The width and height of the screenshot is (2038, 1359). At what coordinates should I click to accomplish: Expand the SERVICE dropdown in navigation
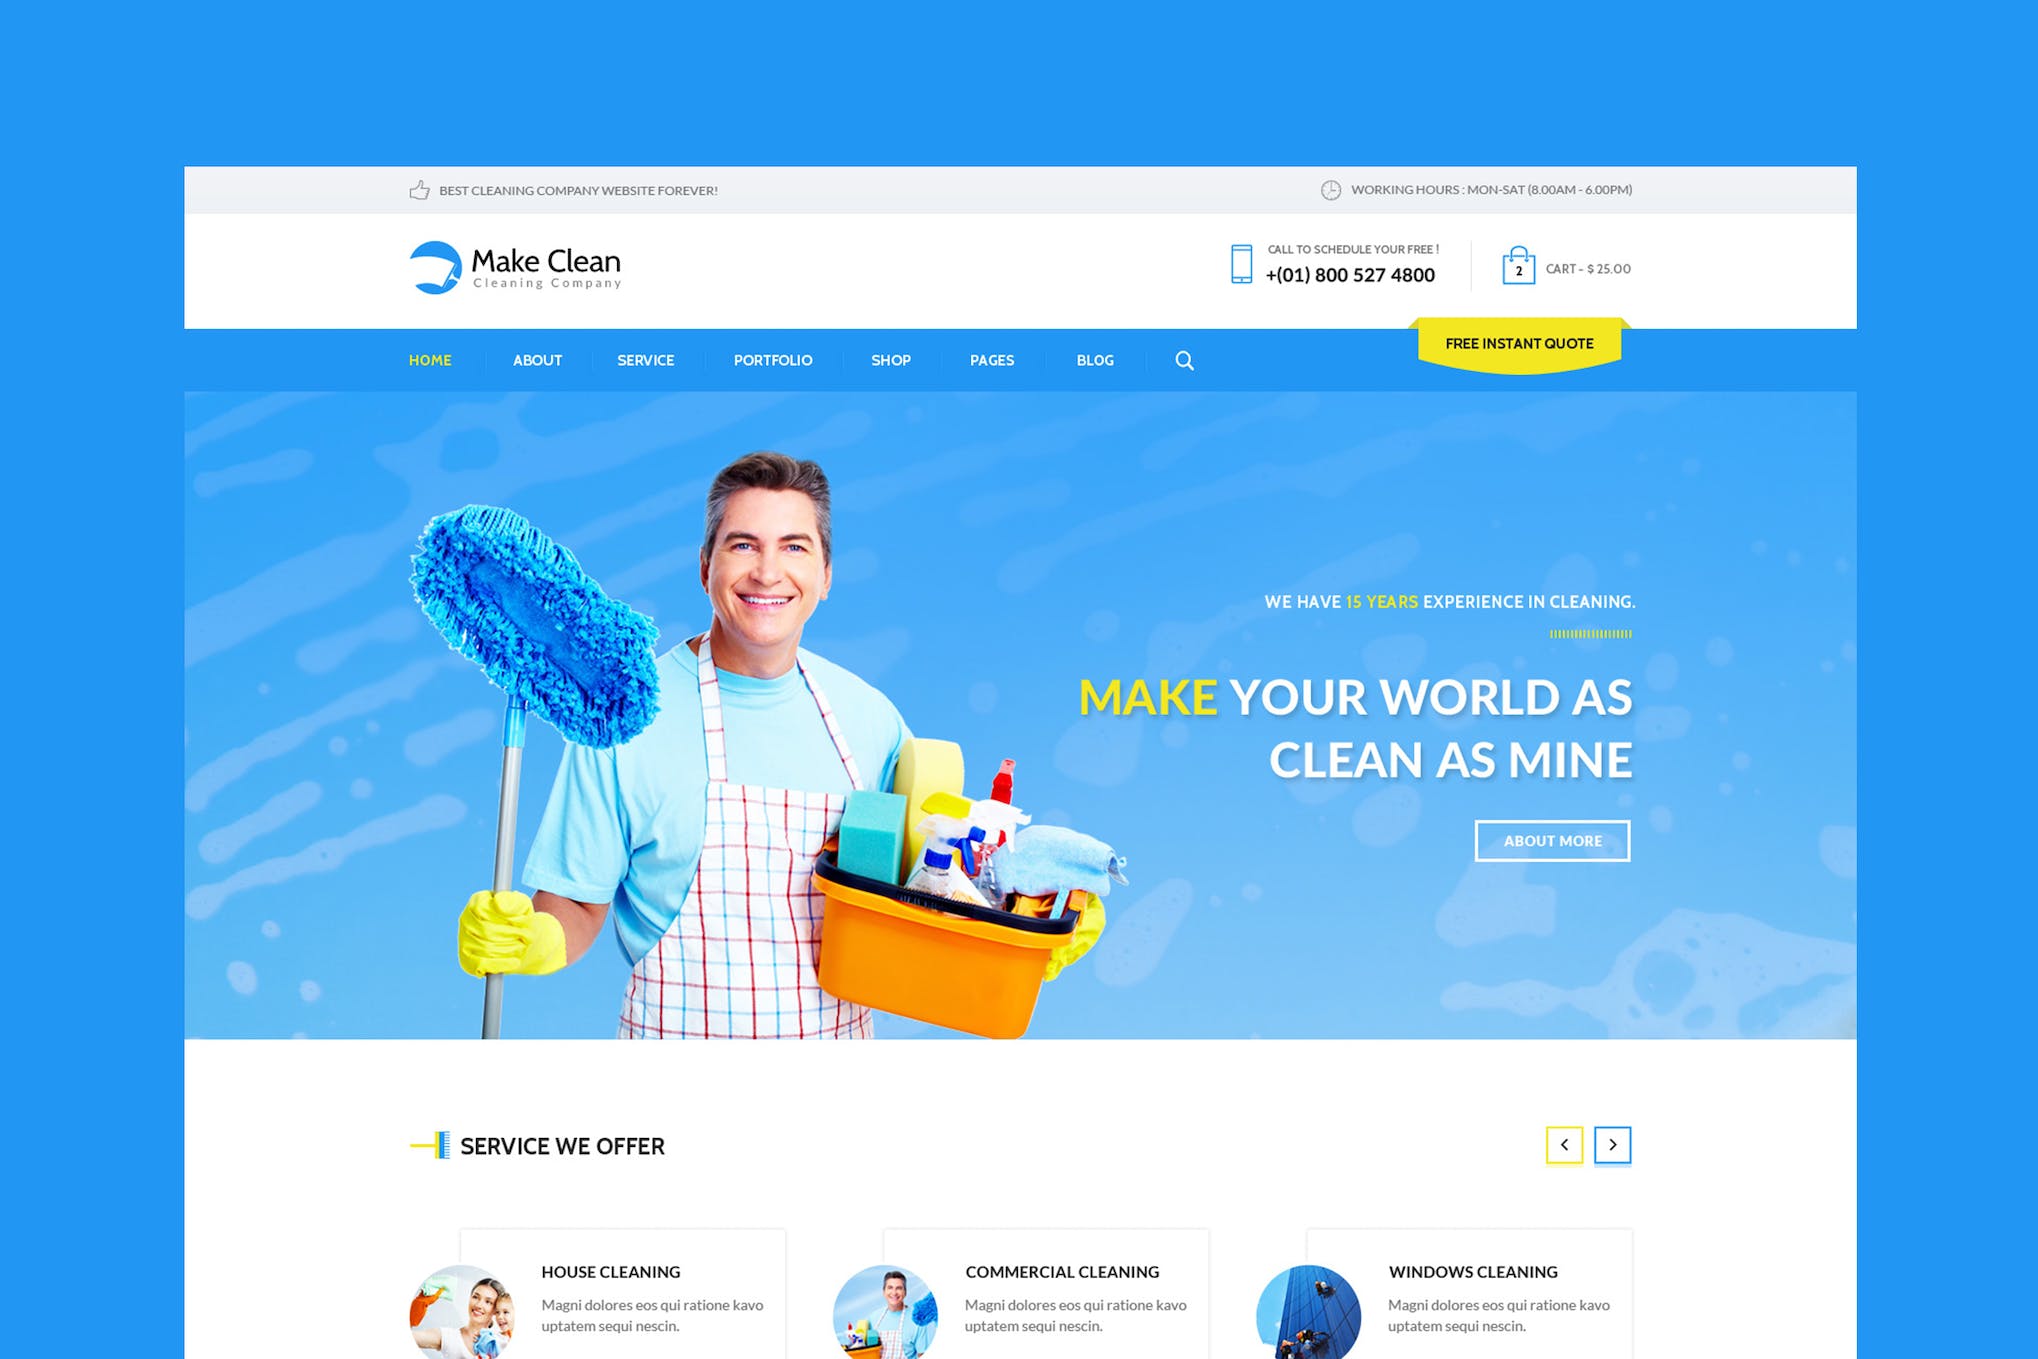click(x=644, y=359)
